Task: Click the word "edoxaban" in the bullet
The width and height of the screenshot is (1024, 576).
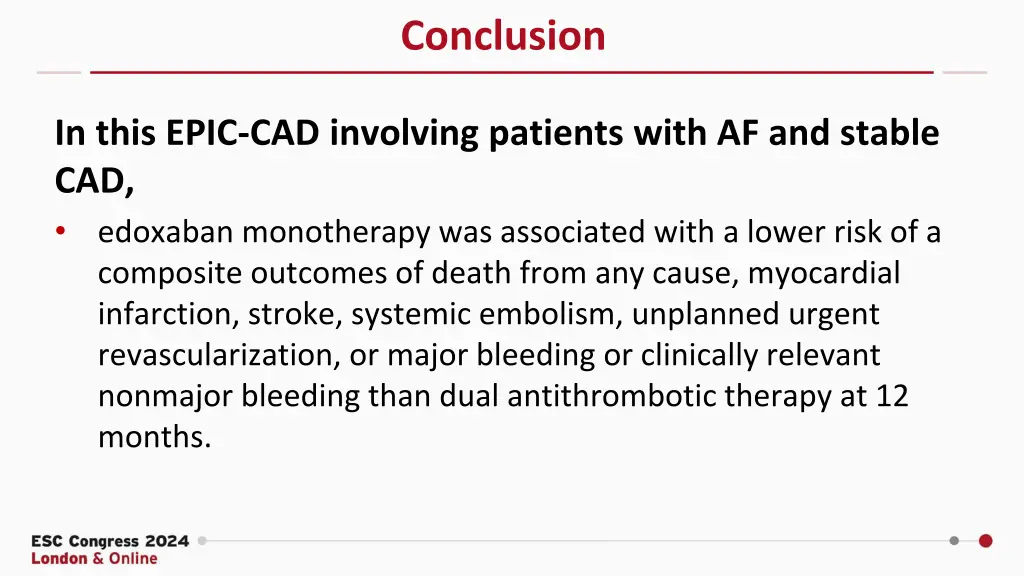Action: tap(166, 232)
